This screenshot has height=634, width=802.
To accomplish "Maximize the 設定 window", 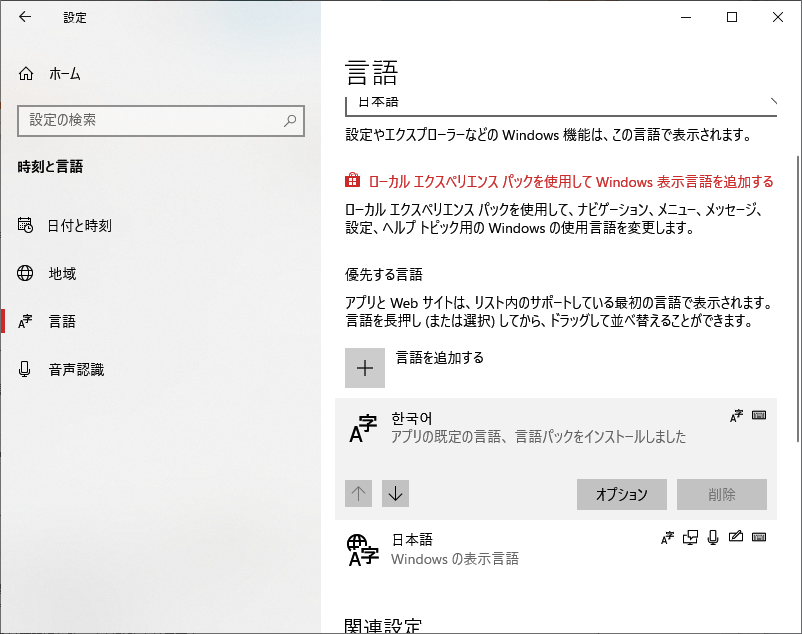I will [732, 17].
